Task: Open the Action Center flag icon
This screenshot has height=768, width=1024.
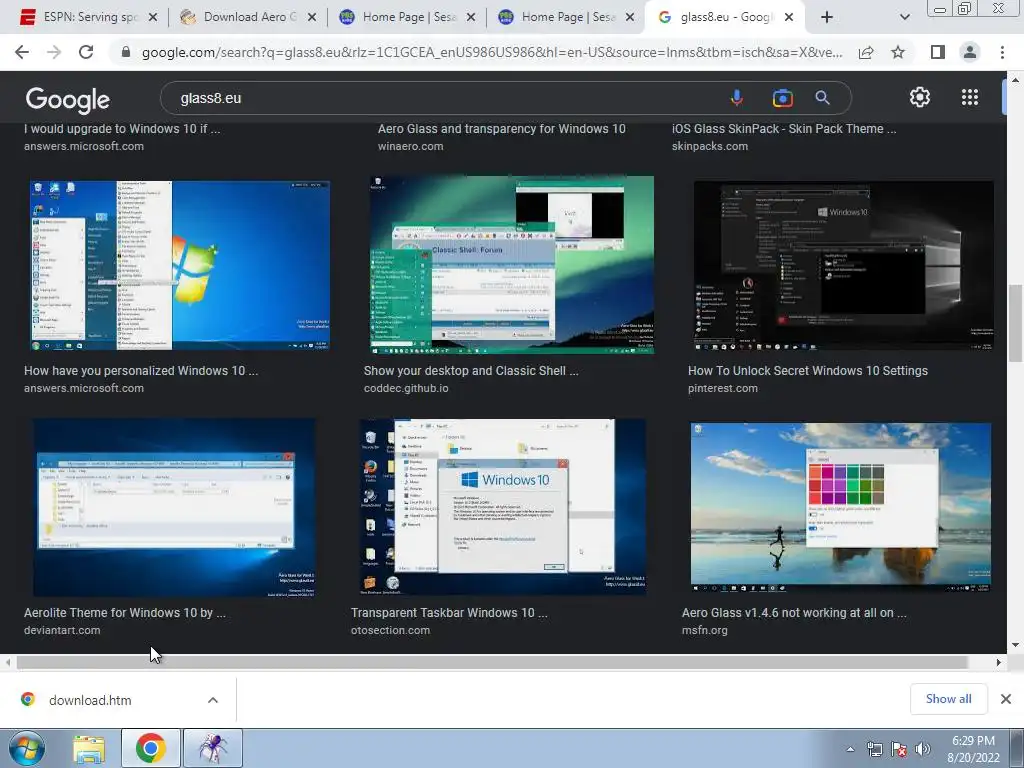Action: (x=899, y=749)
